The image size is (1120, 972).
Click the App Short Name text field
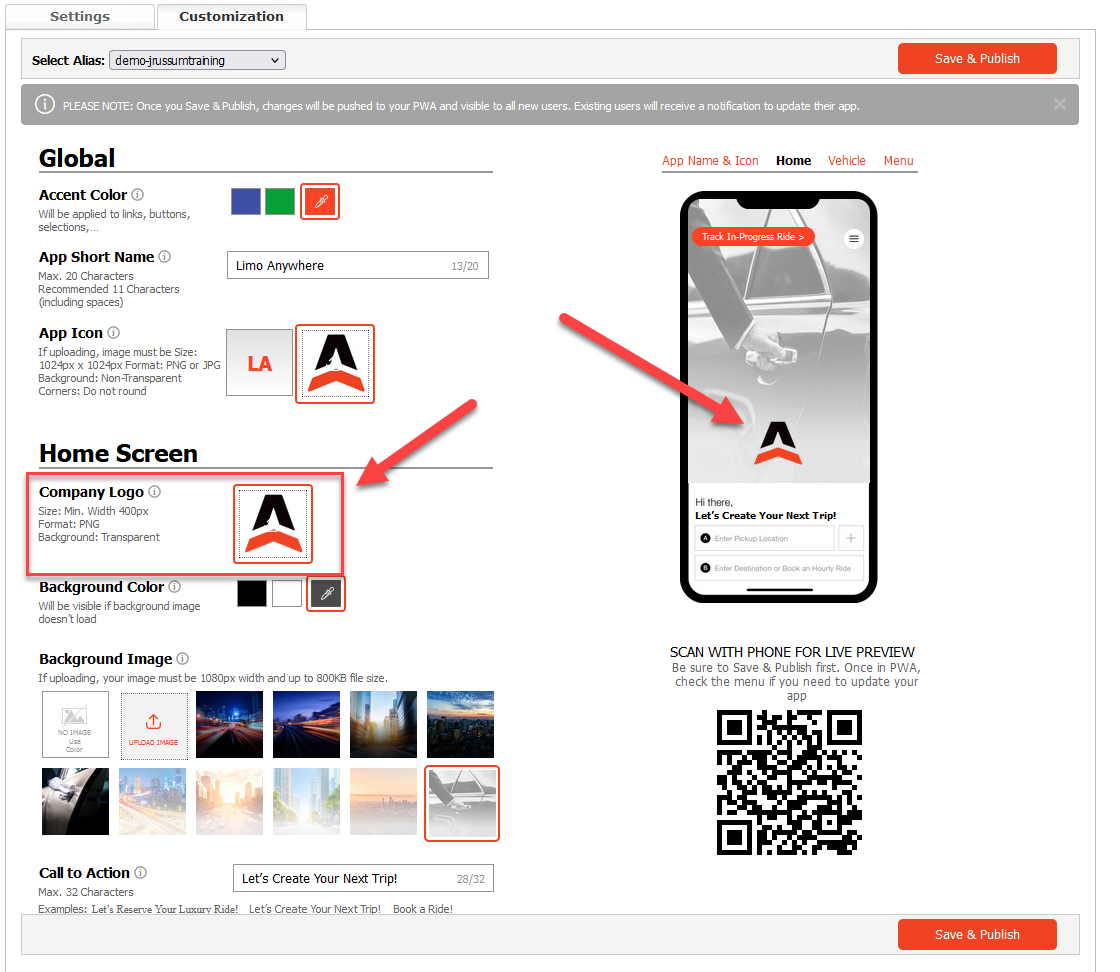340,266
